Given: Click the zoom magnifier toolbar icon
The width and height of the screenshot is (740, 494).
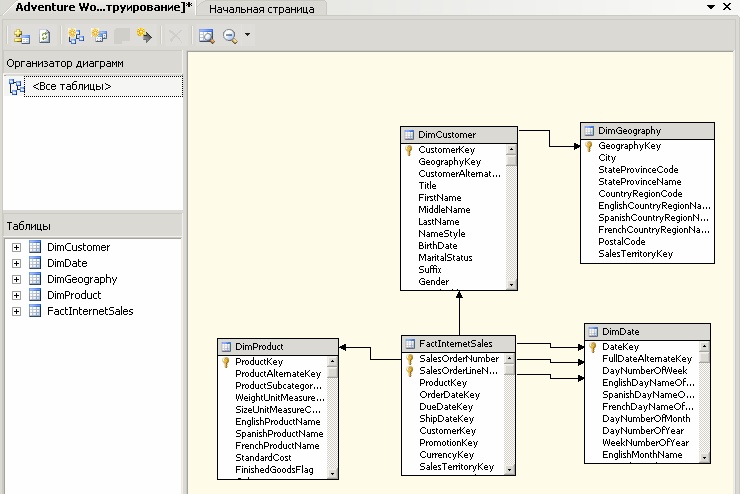Looking at the screenshot, I should click(230, 36).
